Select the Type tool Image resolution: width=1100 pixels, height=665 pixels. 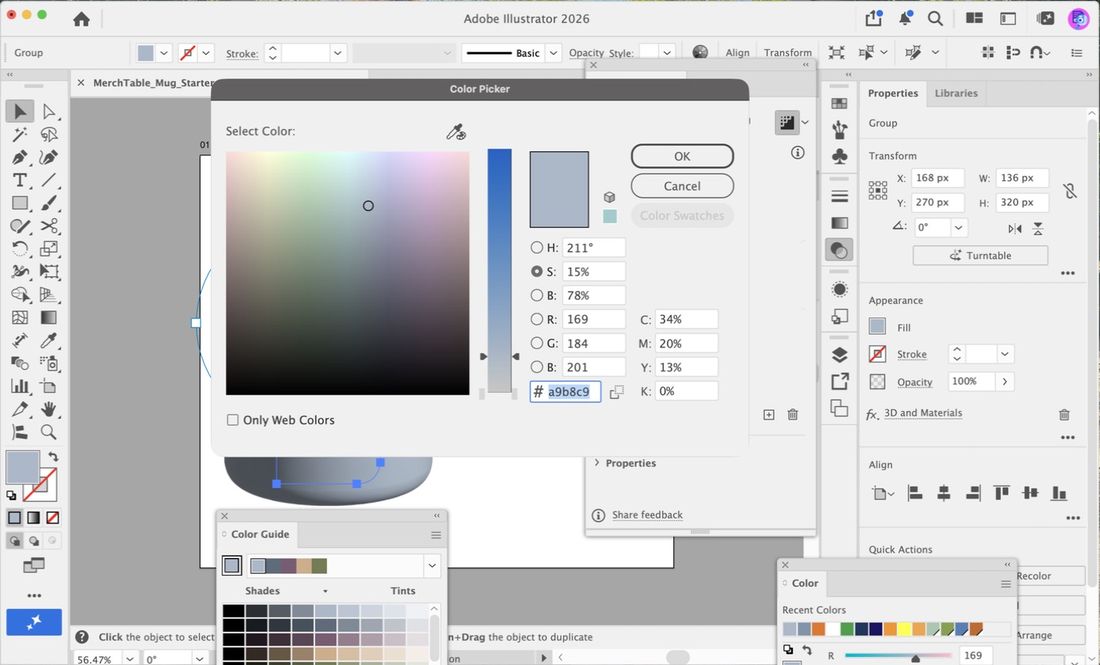pos(20,180)
